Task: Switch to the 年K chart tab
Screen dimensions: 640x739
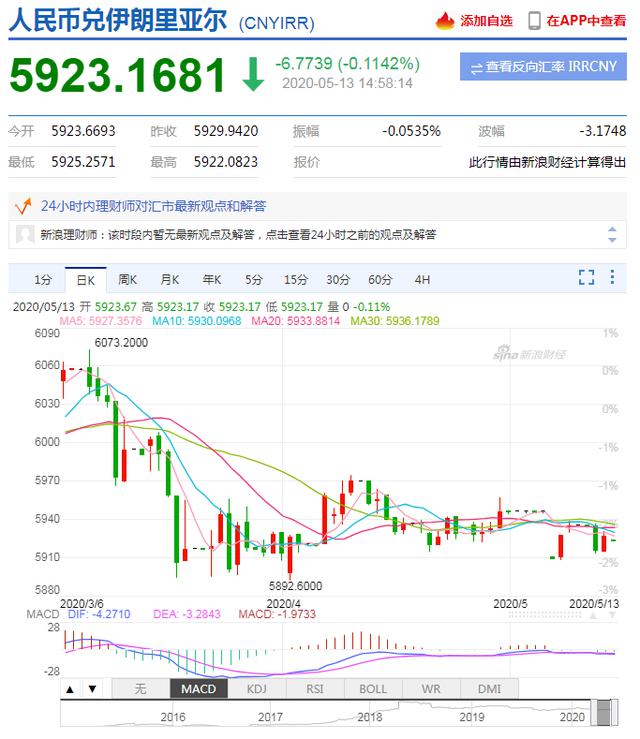Action: click(212, 280)
